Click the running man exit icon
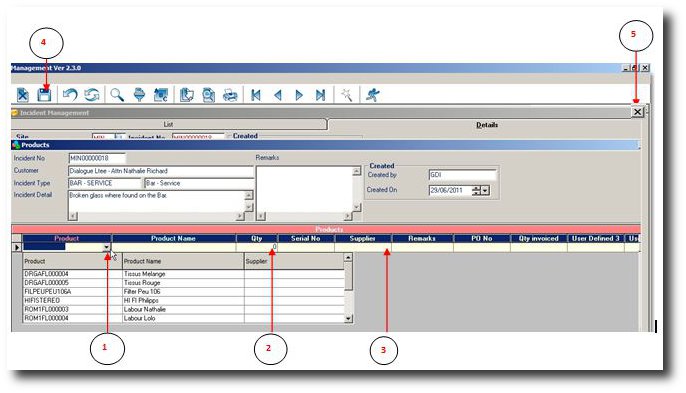Screen dimensions: 686x393 coord(372,95)
